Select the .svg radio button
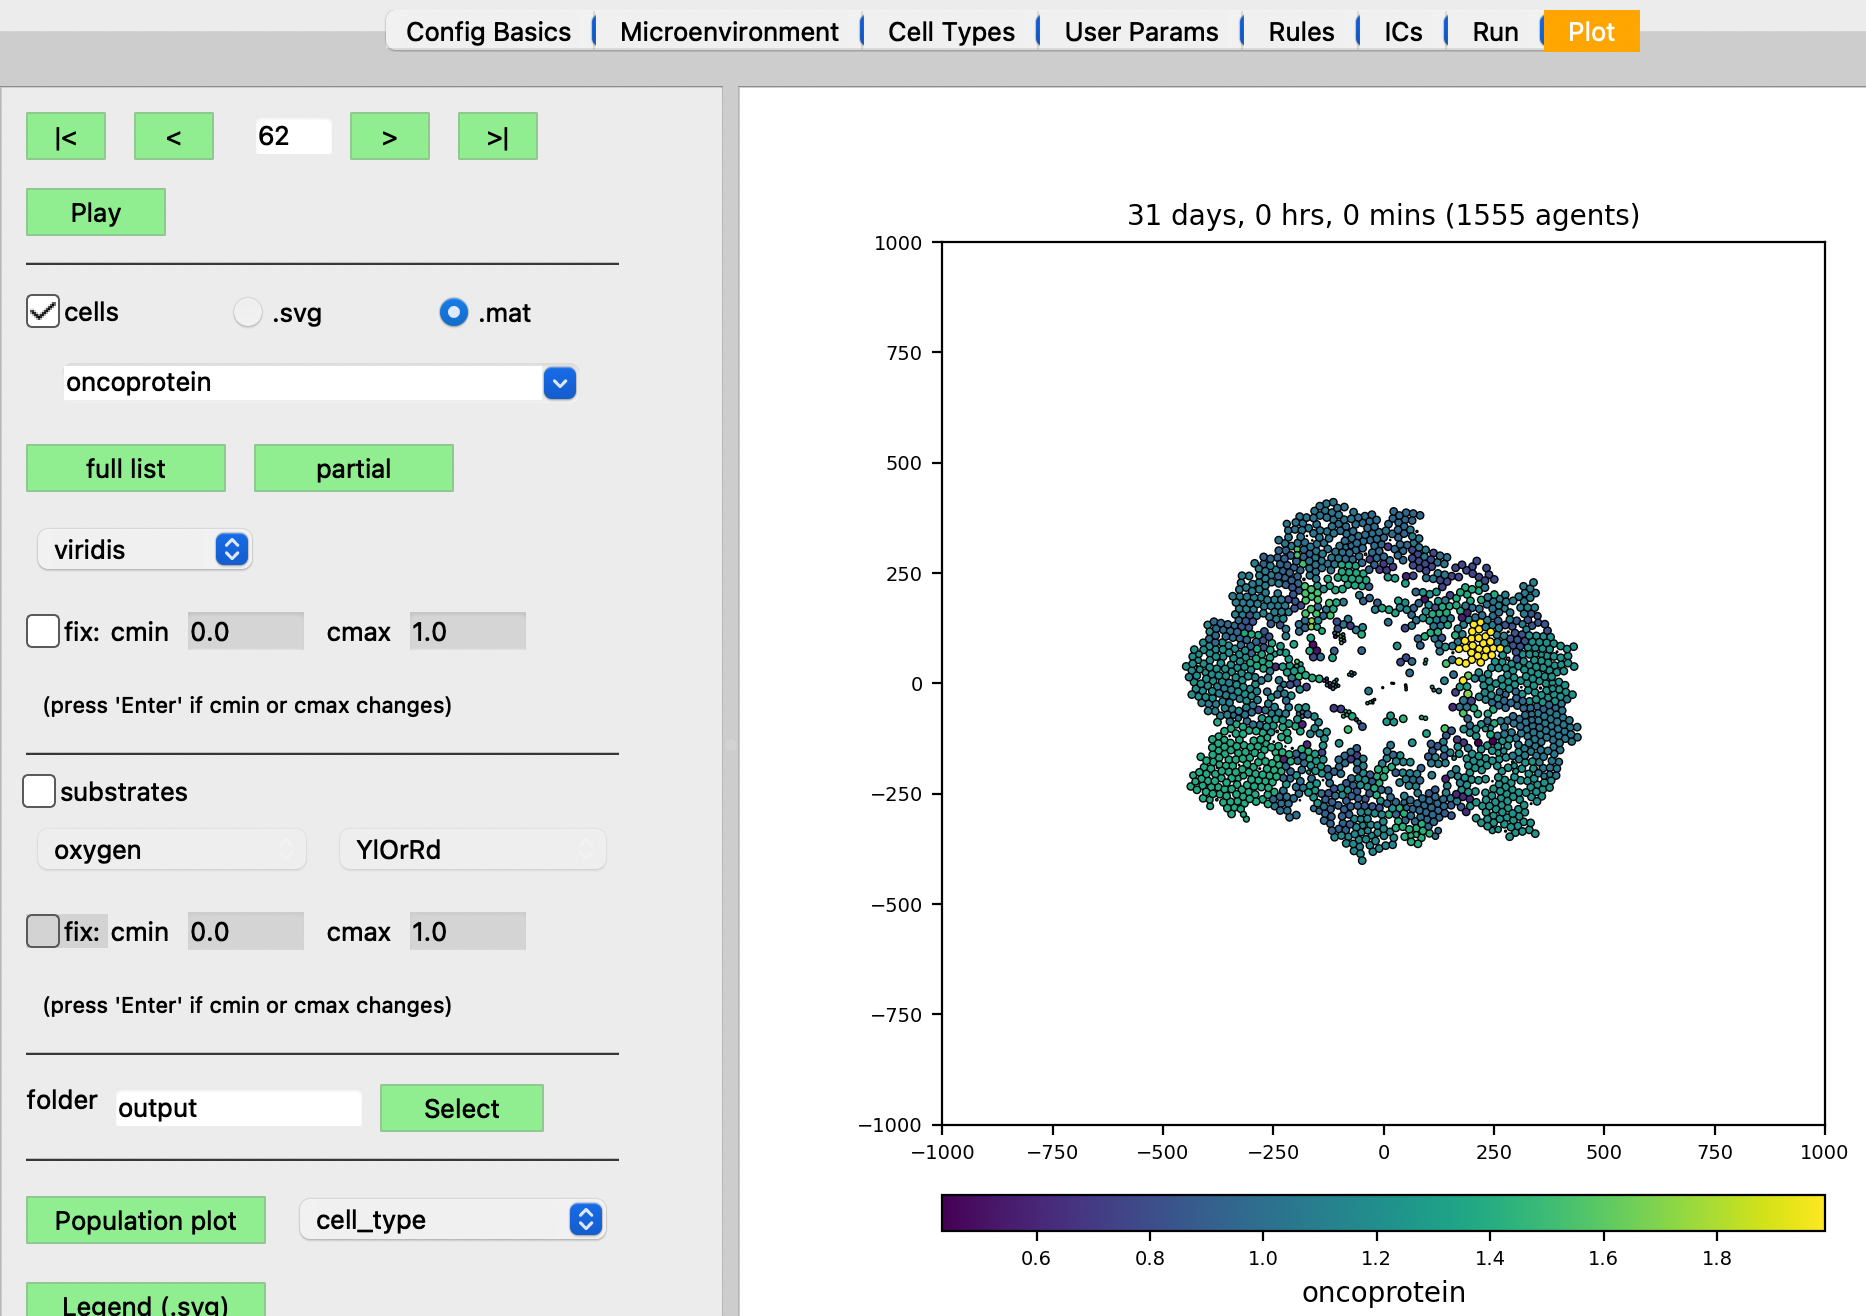This screenshot has height=1316, width=1866. 248,313
